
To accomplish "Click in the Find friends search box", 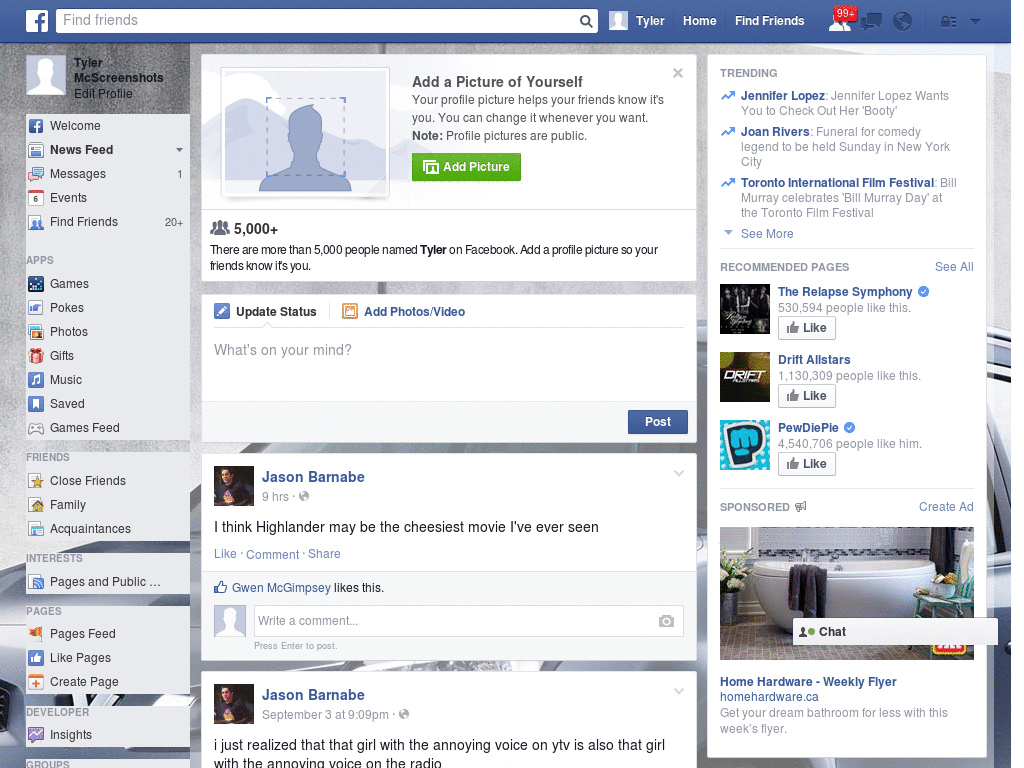I will tap(317, 21).
